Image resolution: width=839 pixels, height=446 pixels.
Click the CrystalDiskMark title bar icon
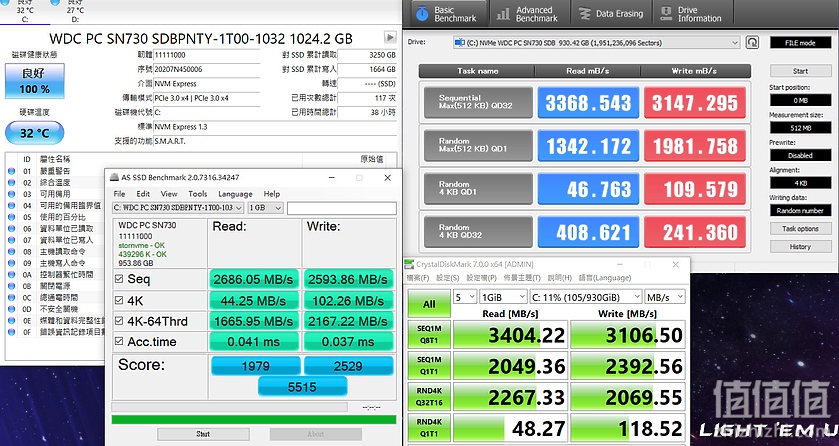409,264
